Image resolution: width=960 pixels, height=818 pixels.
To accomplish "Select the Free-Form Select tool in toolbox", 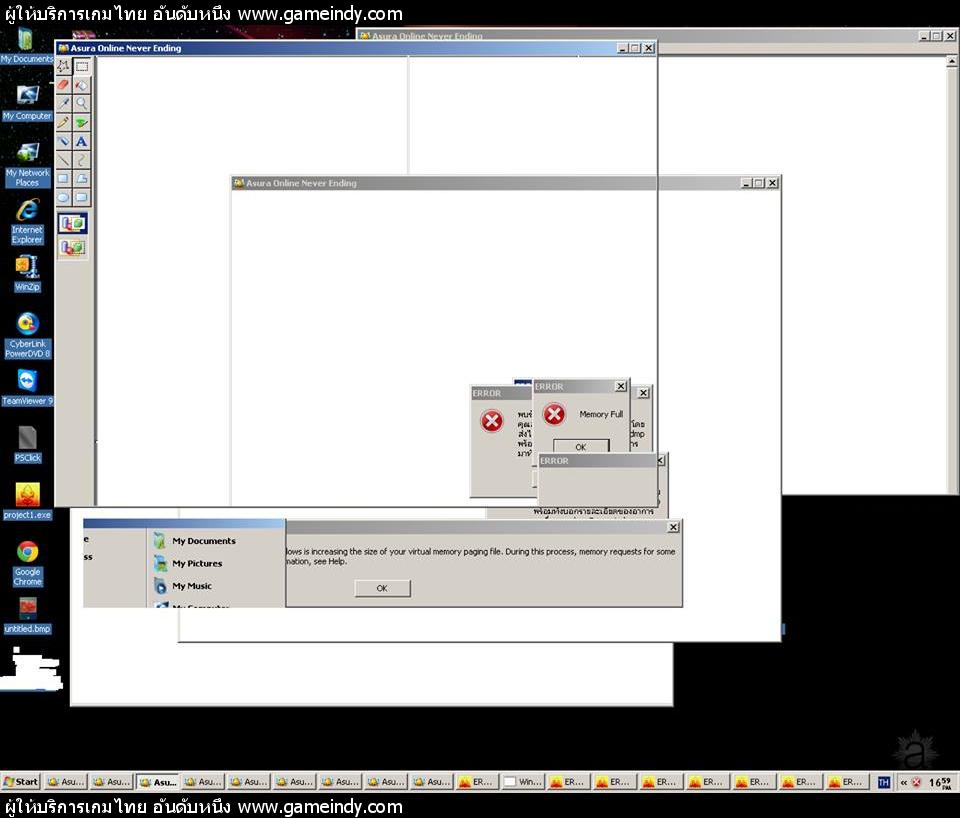I will point(64,66).
